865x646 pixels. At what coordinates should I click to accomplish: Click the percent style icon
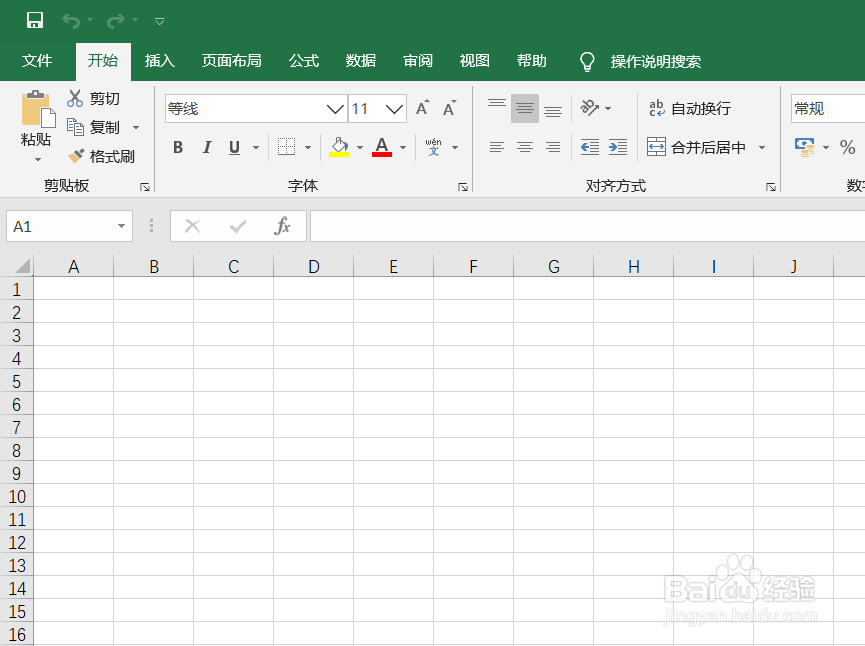[x=847, y=147]
